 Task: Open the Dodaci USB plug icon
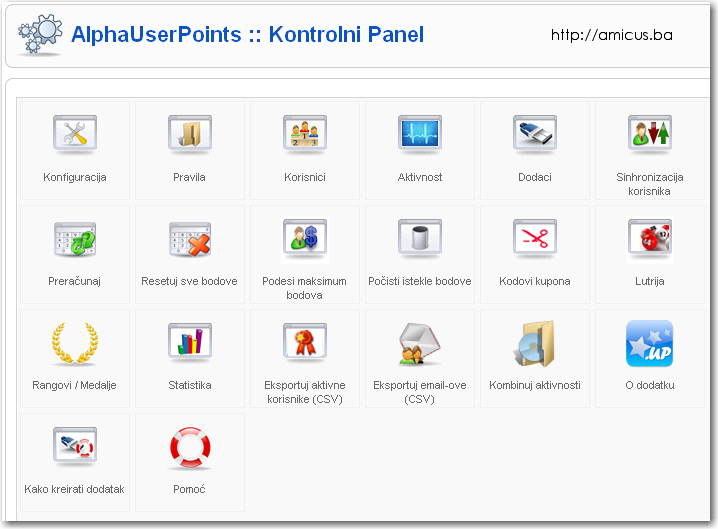534,133
